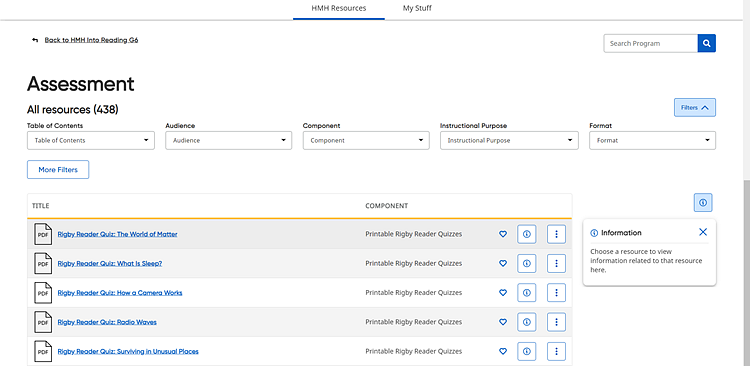Viewport: 750px width, 366px height.
Task: Click the page vertical scrollbar thumb
Action: (x=747, y=273)
